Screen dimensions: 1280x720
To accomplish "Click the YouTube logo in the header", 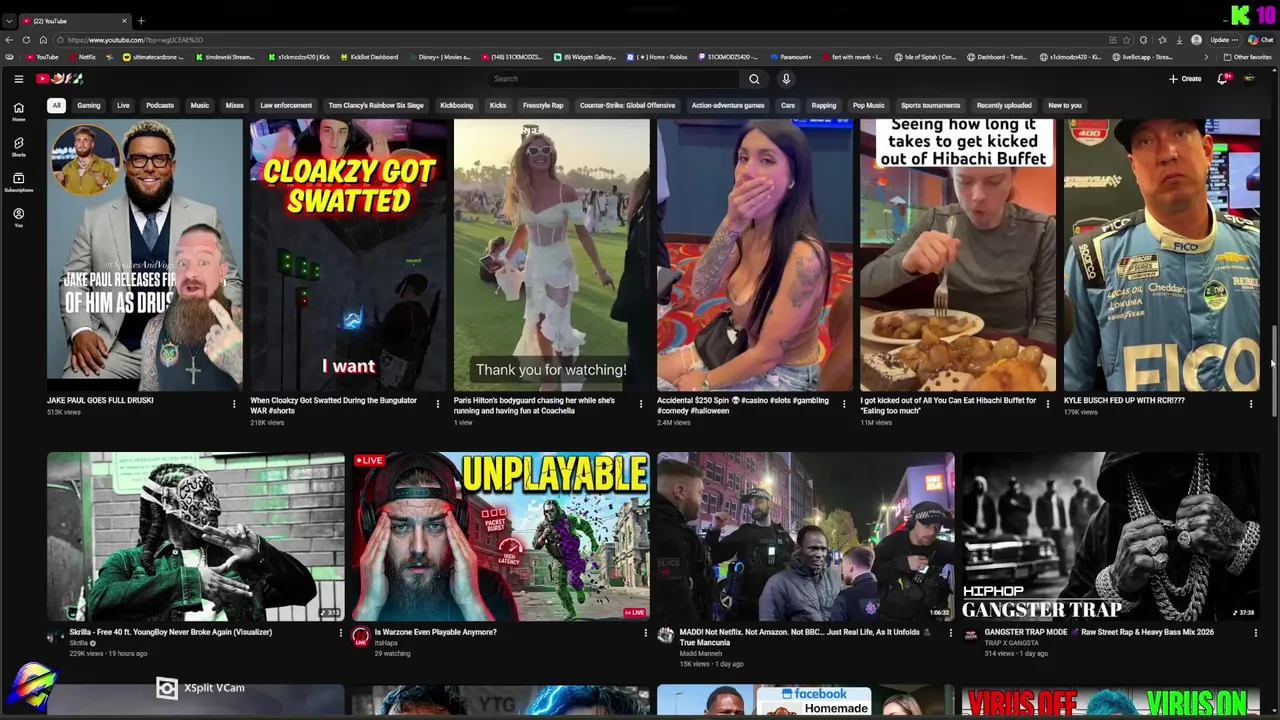I will [x=60, y=79].
